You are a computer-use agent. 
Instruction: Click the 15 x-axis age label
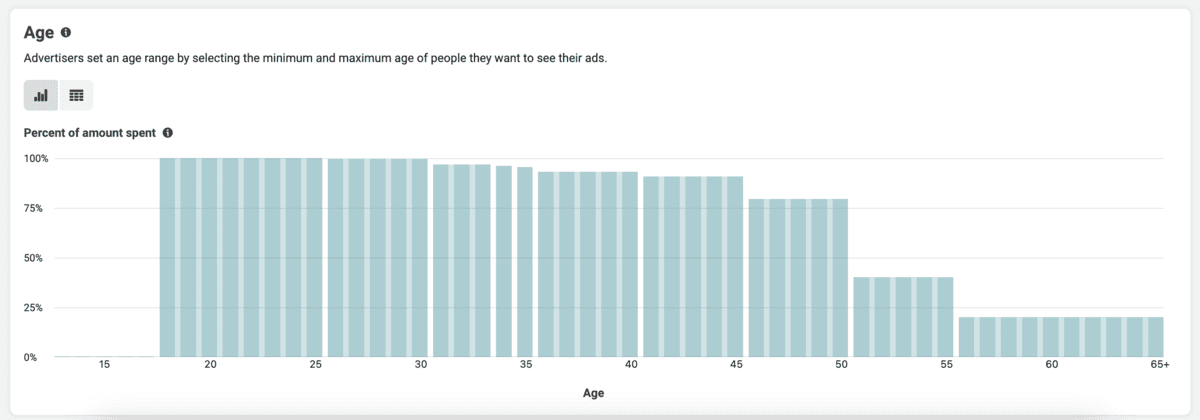pyautogui.click(x=105, y=366)
